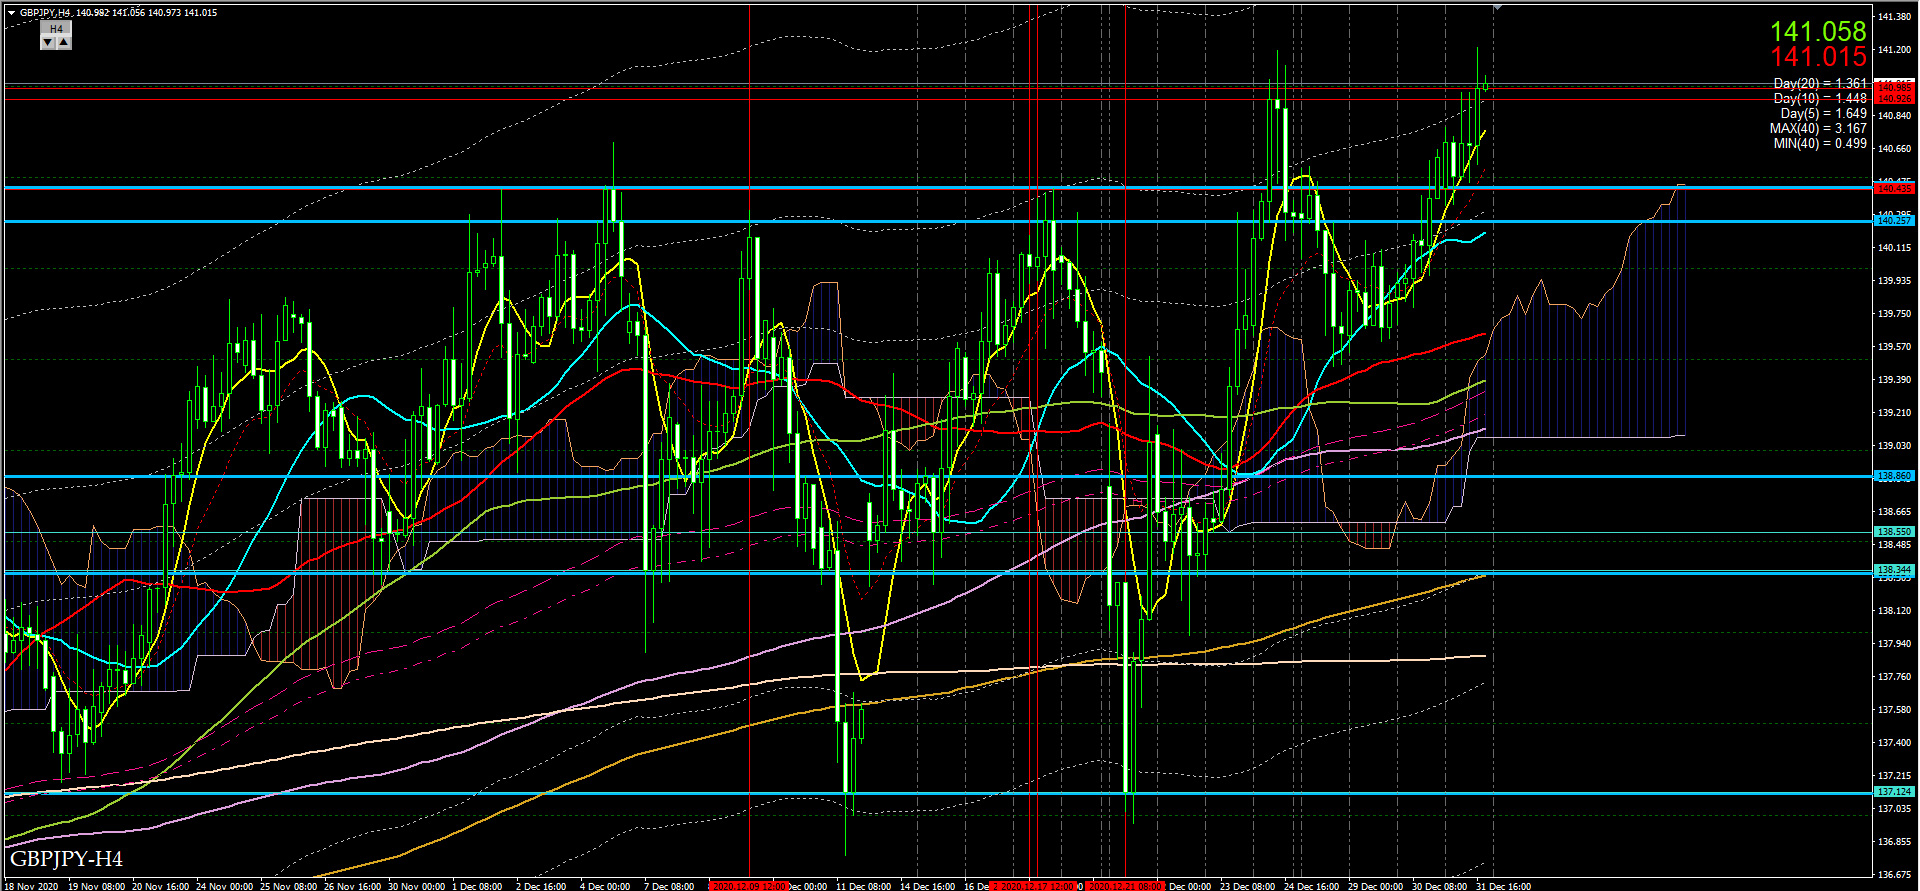Click the H4 timeframe label button
Viewport: 1920px width, 891px height.
(x=56, y=29)
